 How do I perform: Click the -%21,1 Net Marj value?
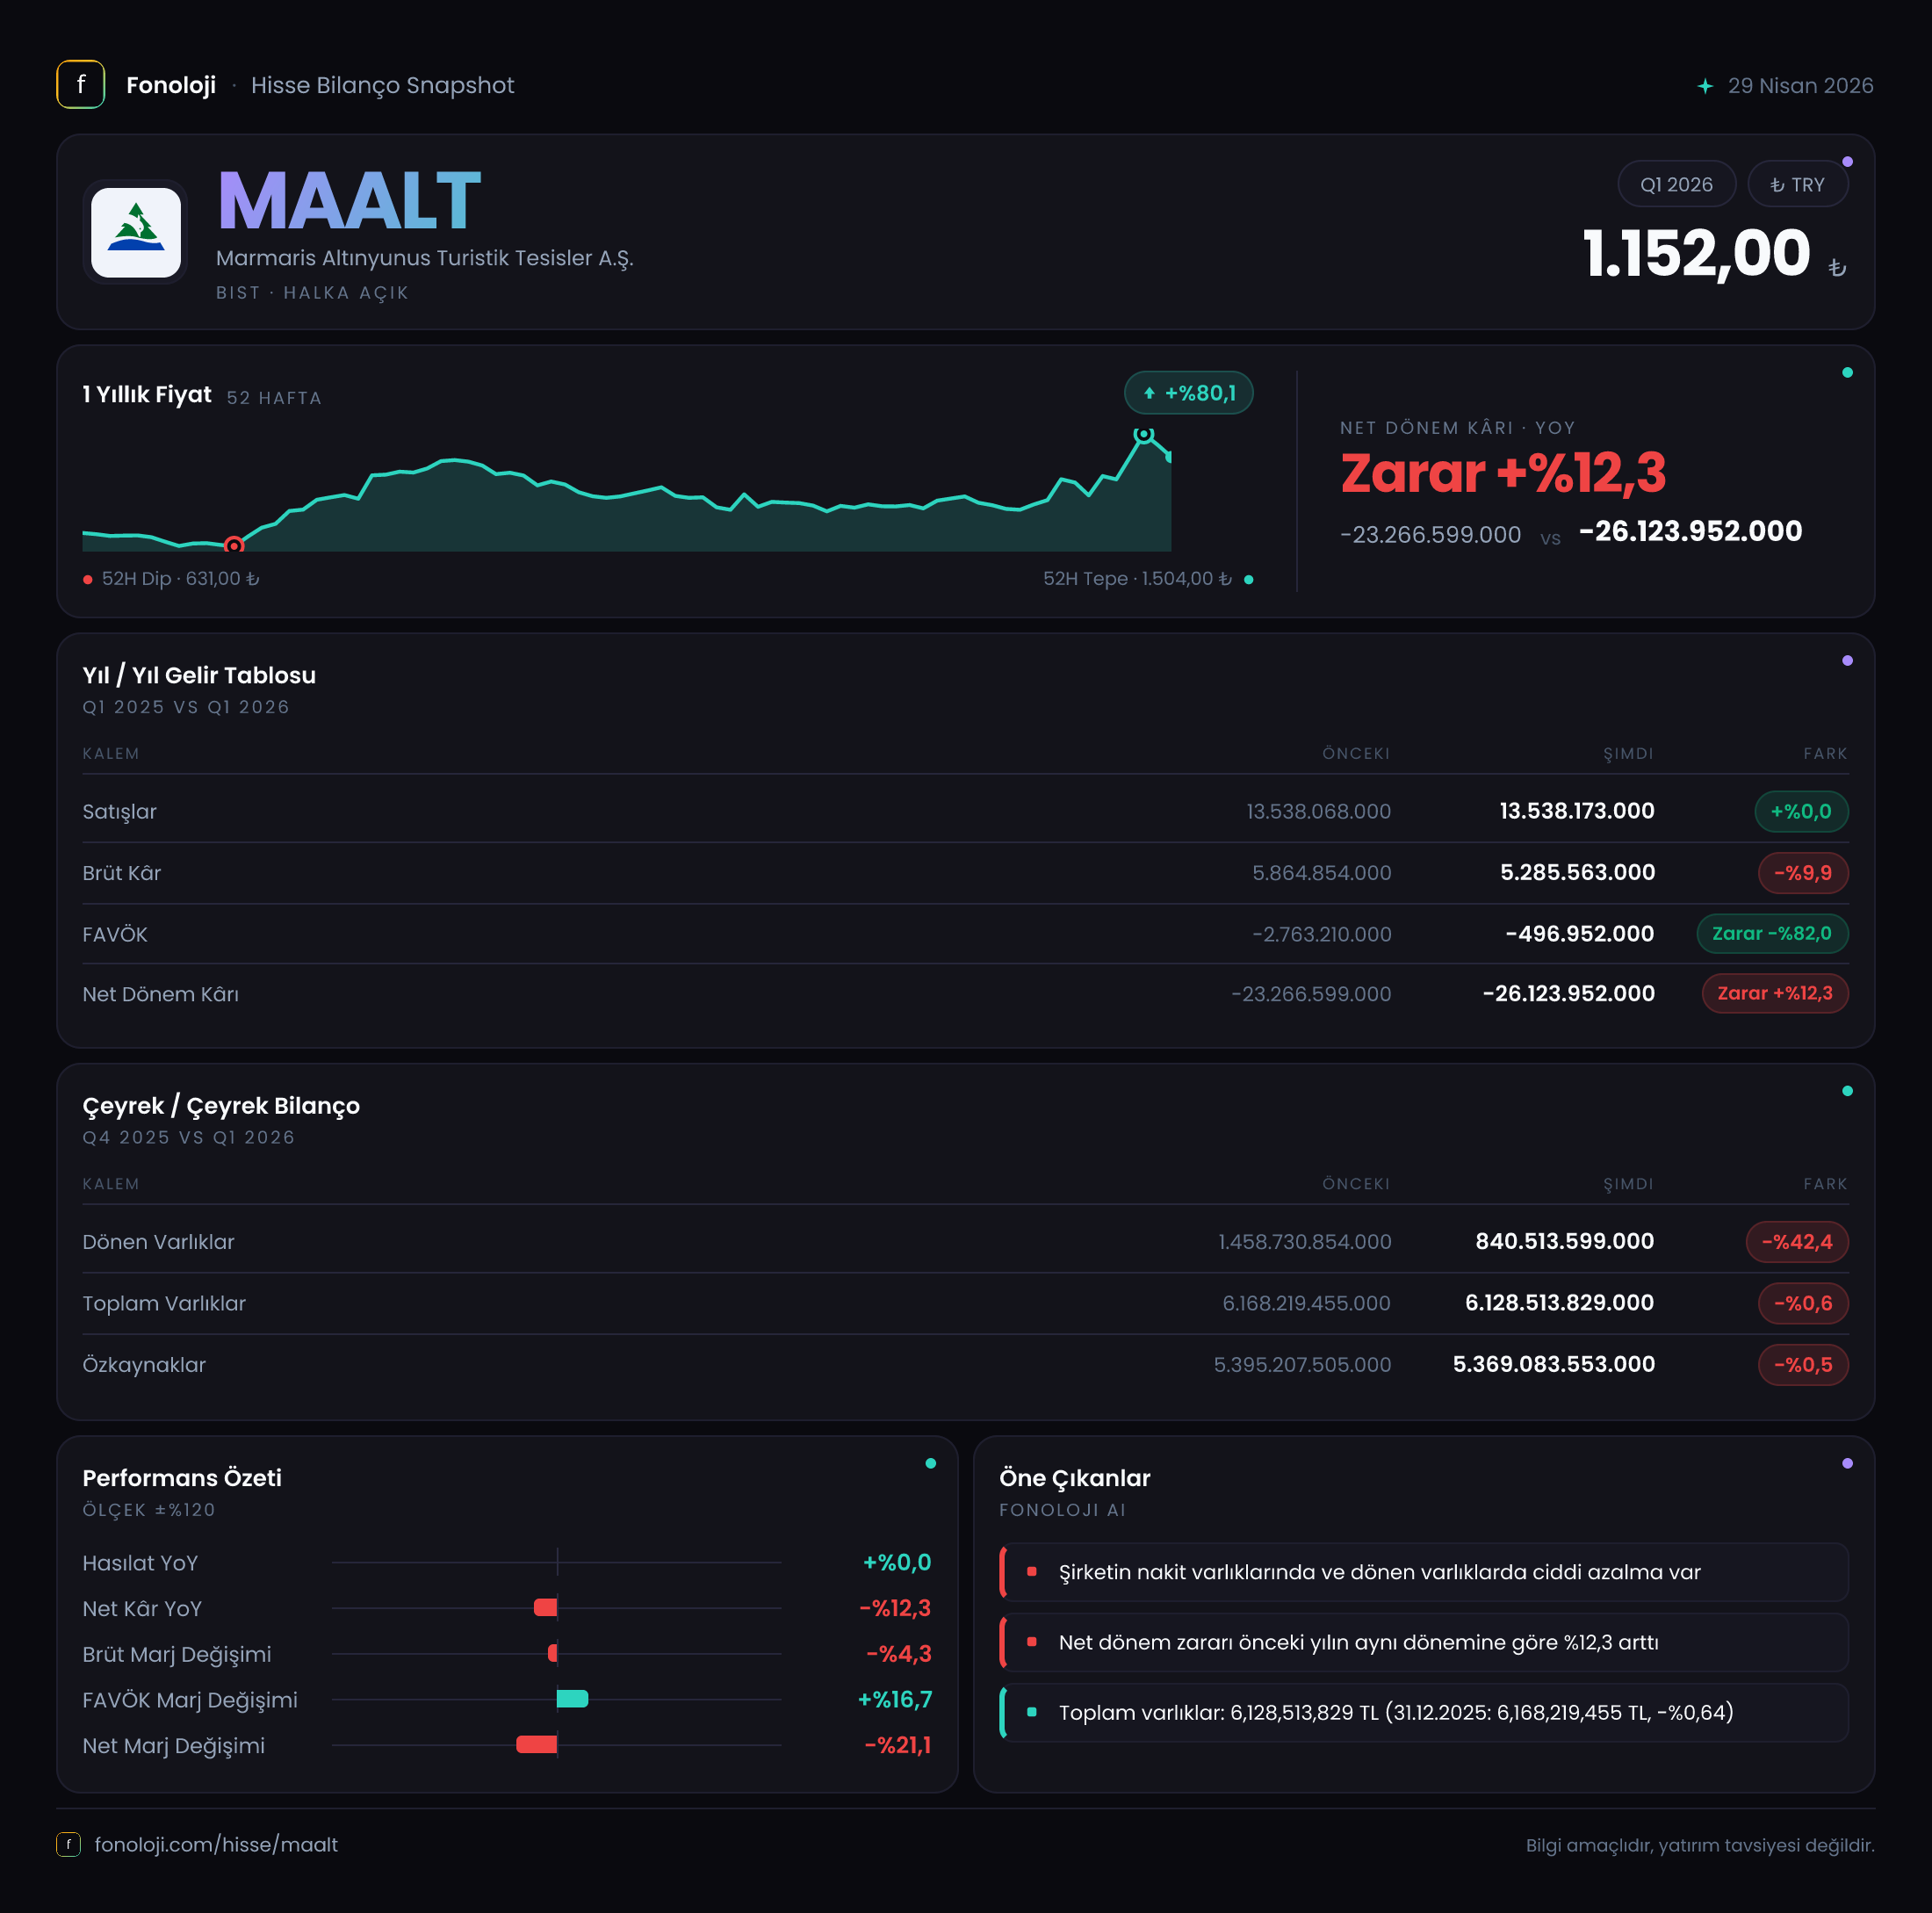point(898,1745)
